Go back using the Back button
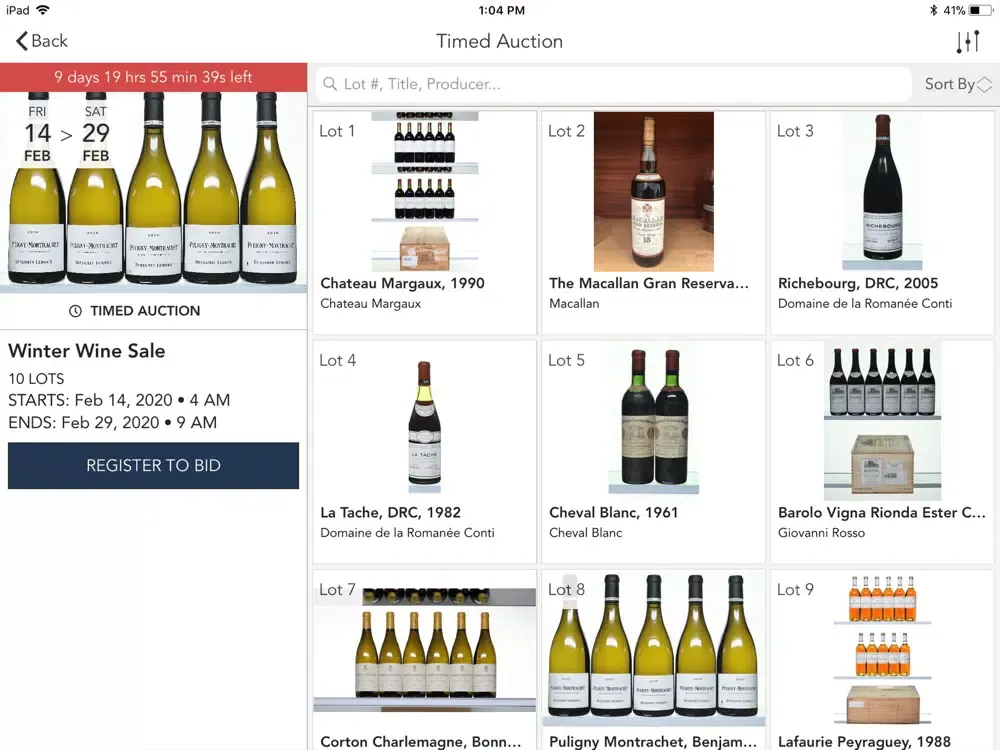Viewport: 1000px width, 750px height. pyautogui.click(x=41, y=41)
